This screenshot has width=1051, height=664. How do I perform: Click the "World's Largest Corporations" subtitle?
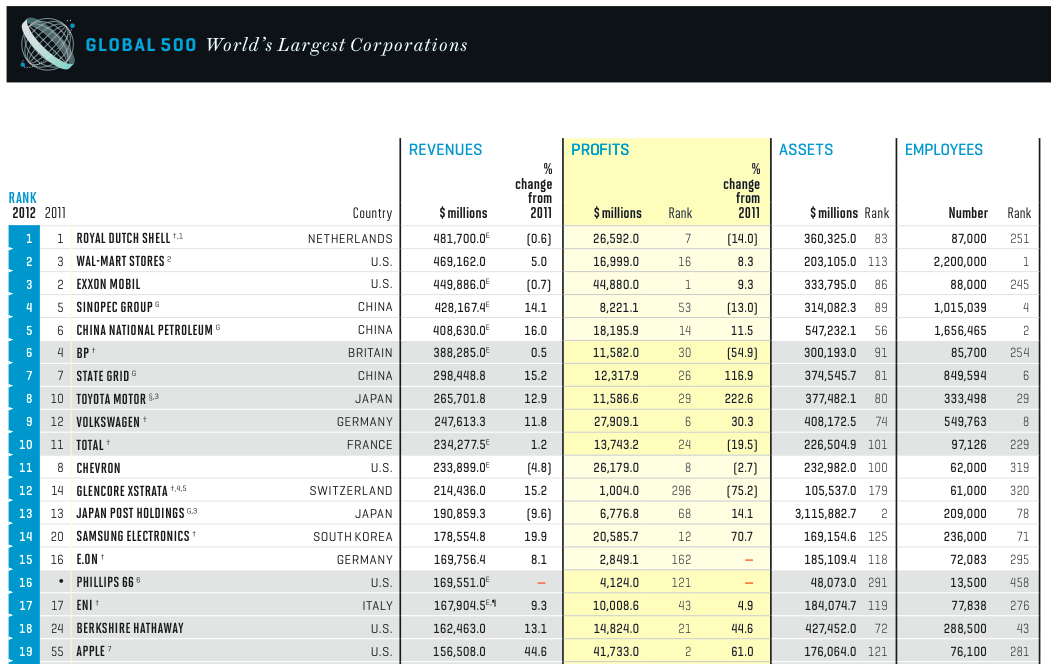336,45
